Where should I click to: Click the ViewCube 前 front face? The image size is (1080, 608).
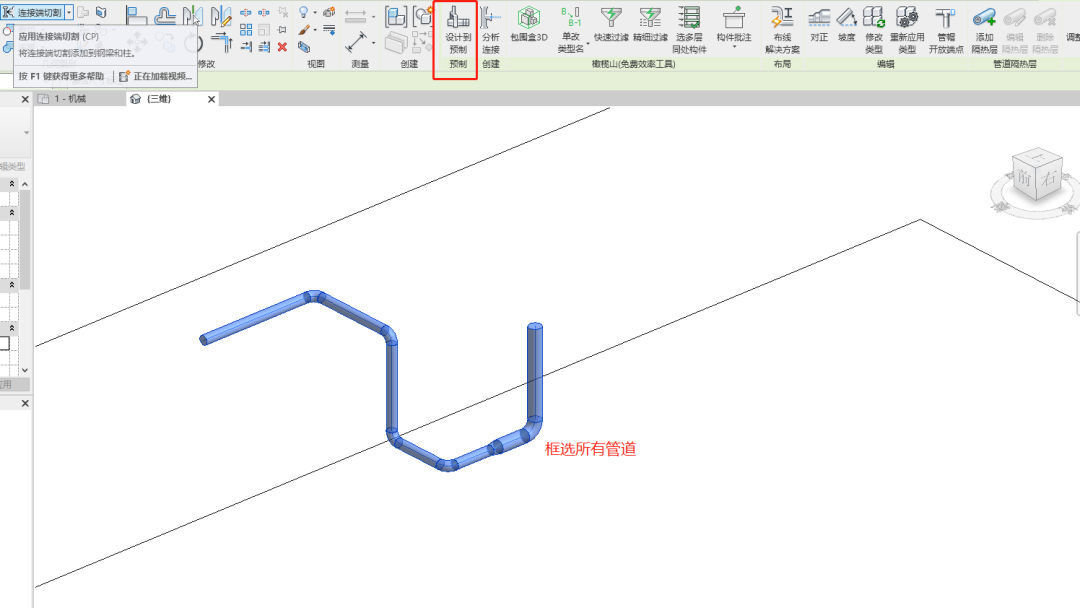click(x=1024, y=178)
